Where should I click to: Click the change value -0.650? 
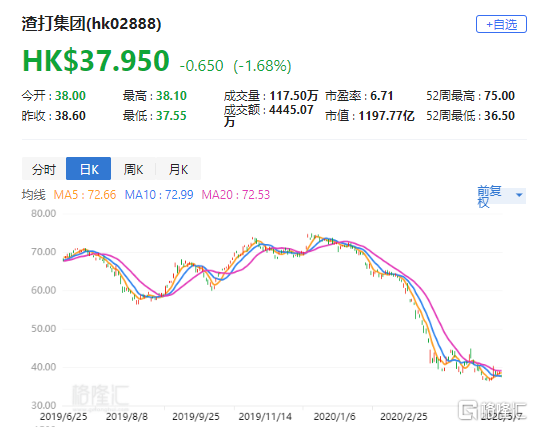click(202, 66)
